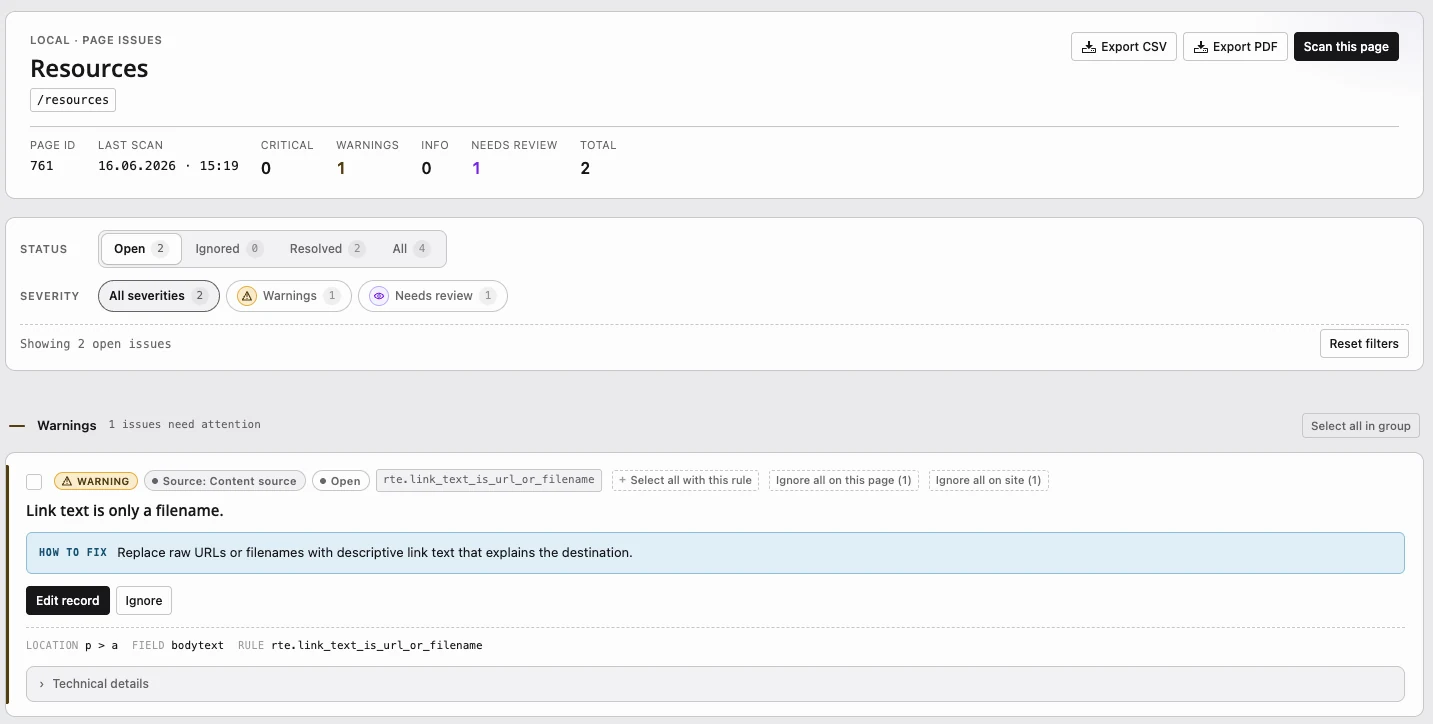Click Scan this page button
This screenshot has width=1433, height=724.
tap(1346, 47)
